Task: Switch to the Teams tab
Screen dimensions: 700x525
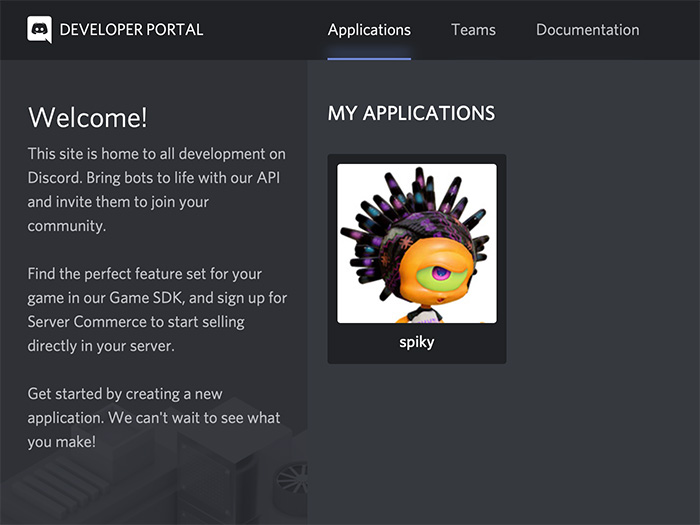Action: coord(473,30)
